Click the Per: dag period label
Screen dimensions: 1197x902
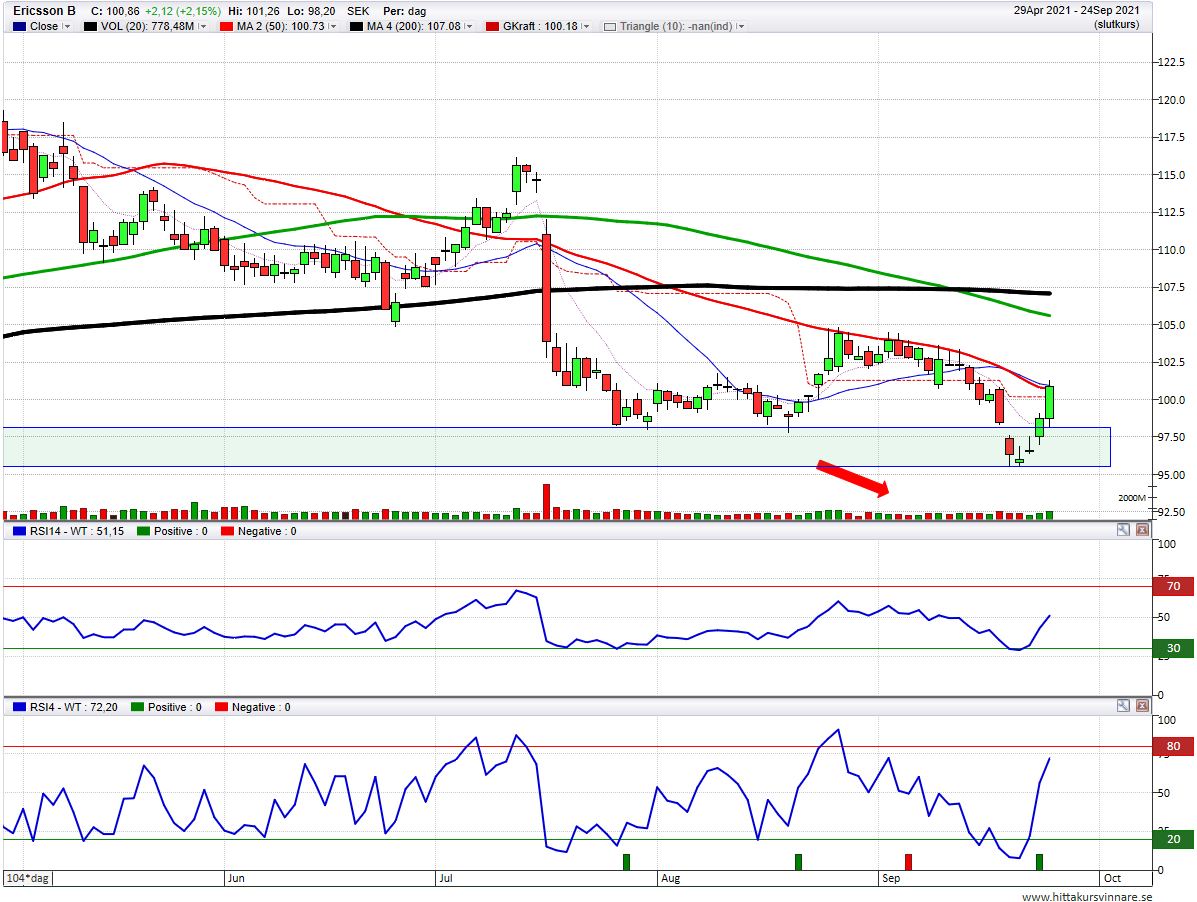405,11
